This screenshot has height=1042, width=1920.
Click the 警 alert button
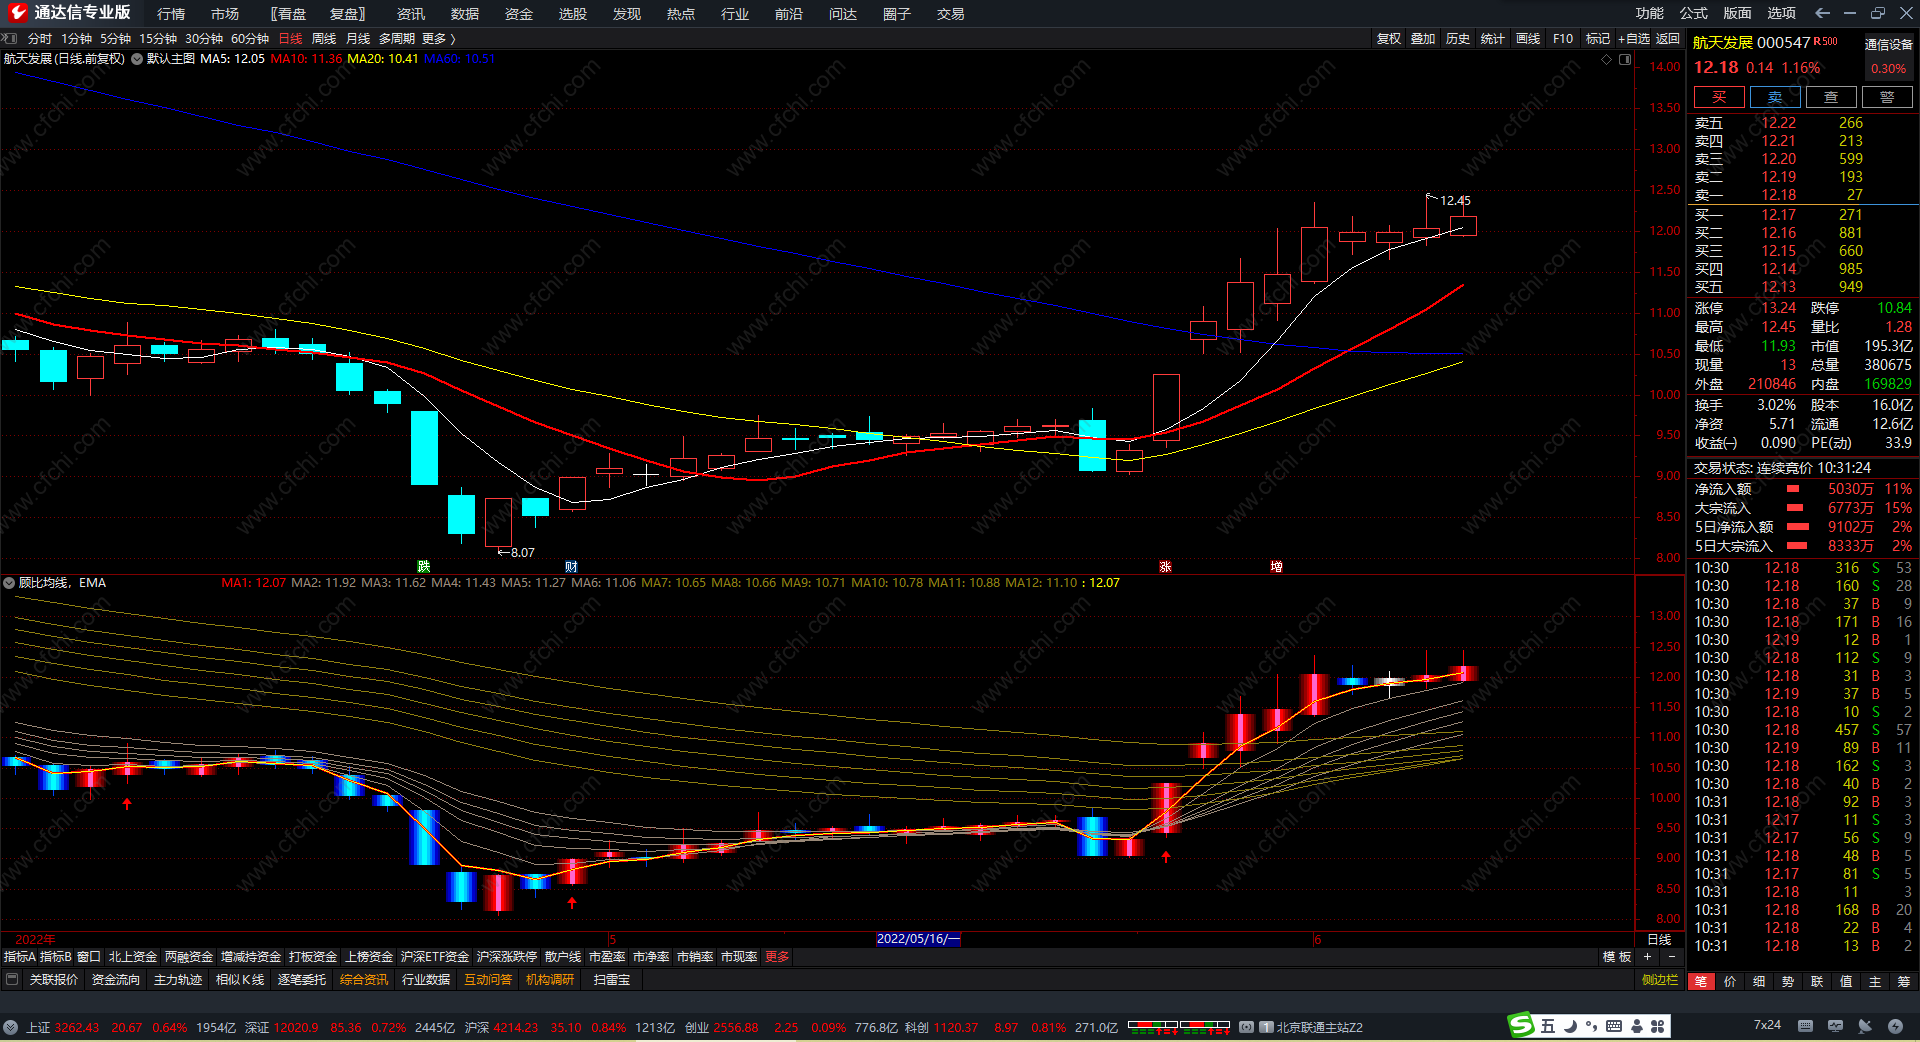[1887, 97]
